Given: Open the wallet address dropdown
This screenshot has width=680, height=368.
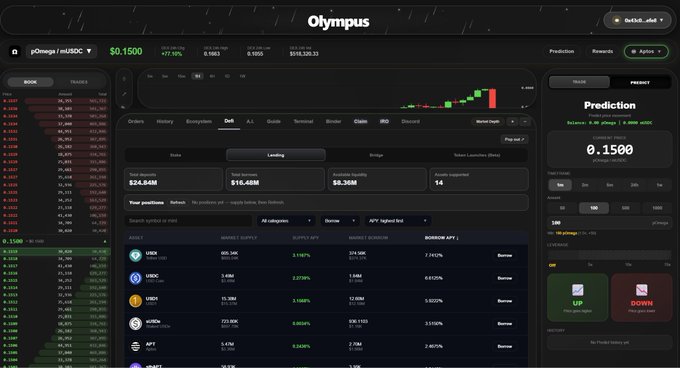Looking at the screenshot, I should pyautogui.click(x=638, y=20).
